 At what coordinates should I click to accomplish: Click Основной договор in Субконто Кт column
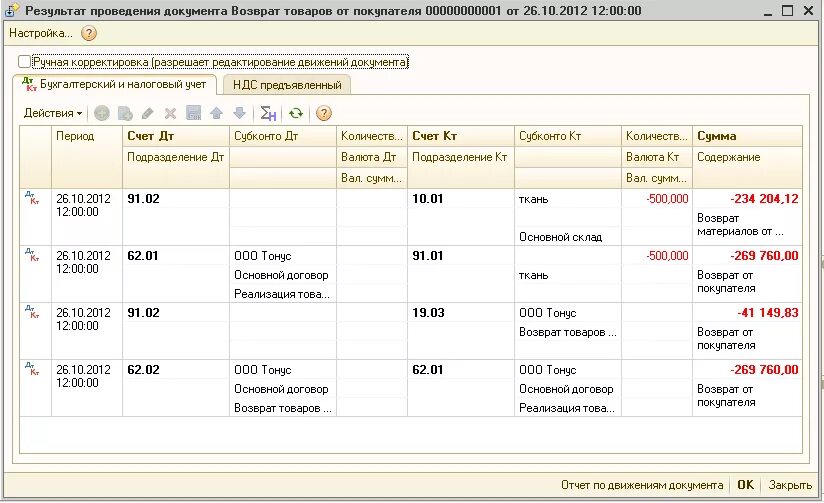(568, 389)
